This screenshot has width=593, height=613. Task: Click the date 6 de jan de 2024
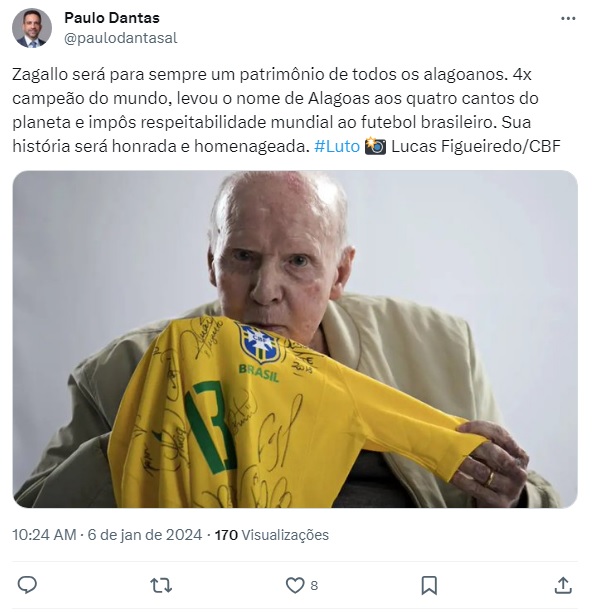coord(145,534)
